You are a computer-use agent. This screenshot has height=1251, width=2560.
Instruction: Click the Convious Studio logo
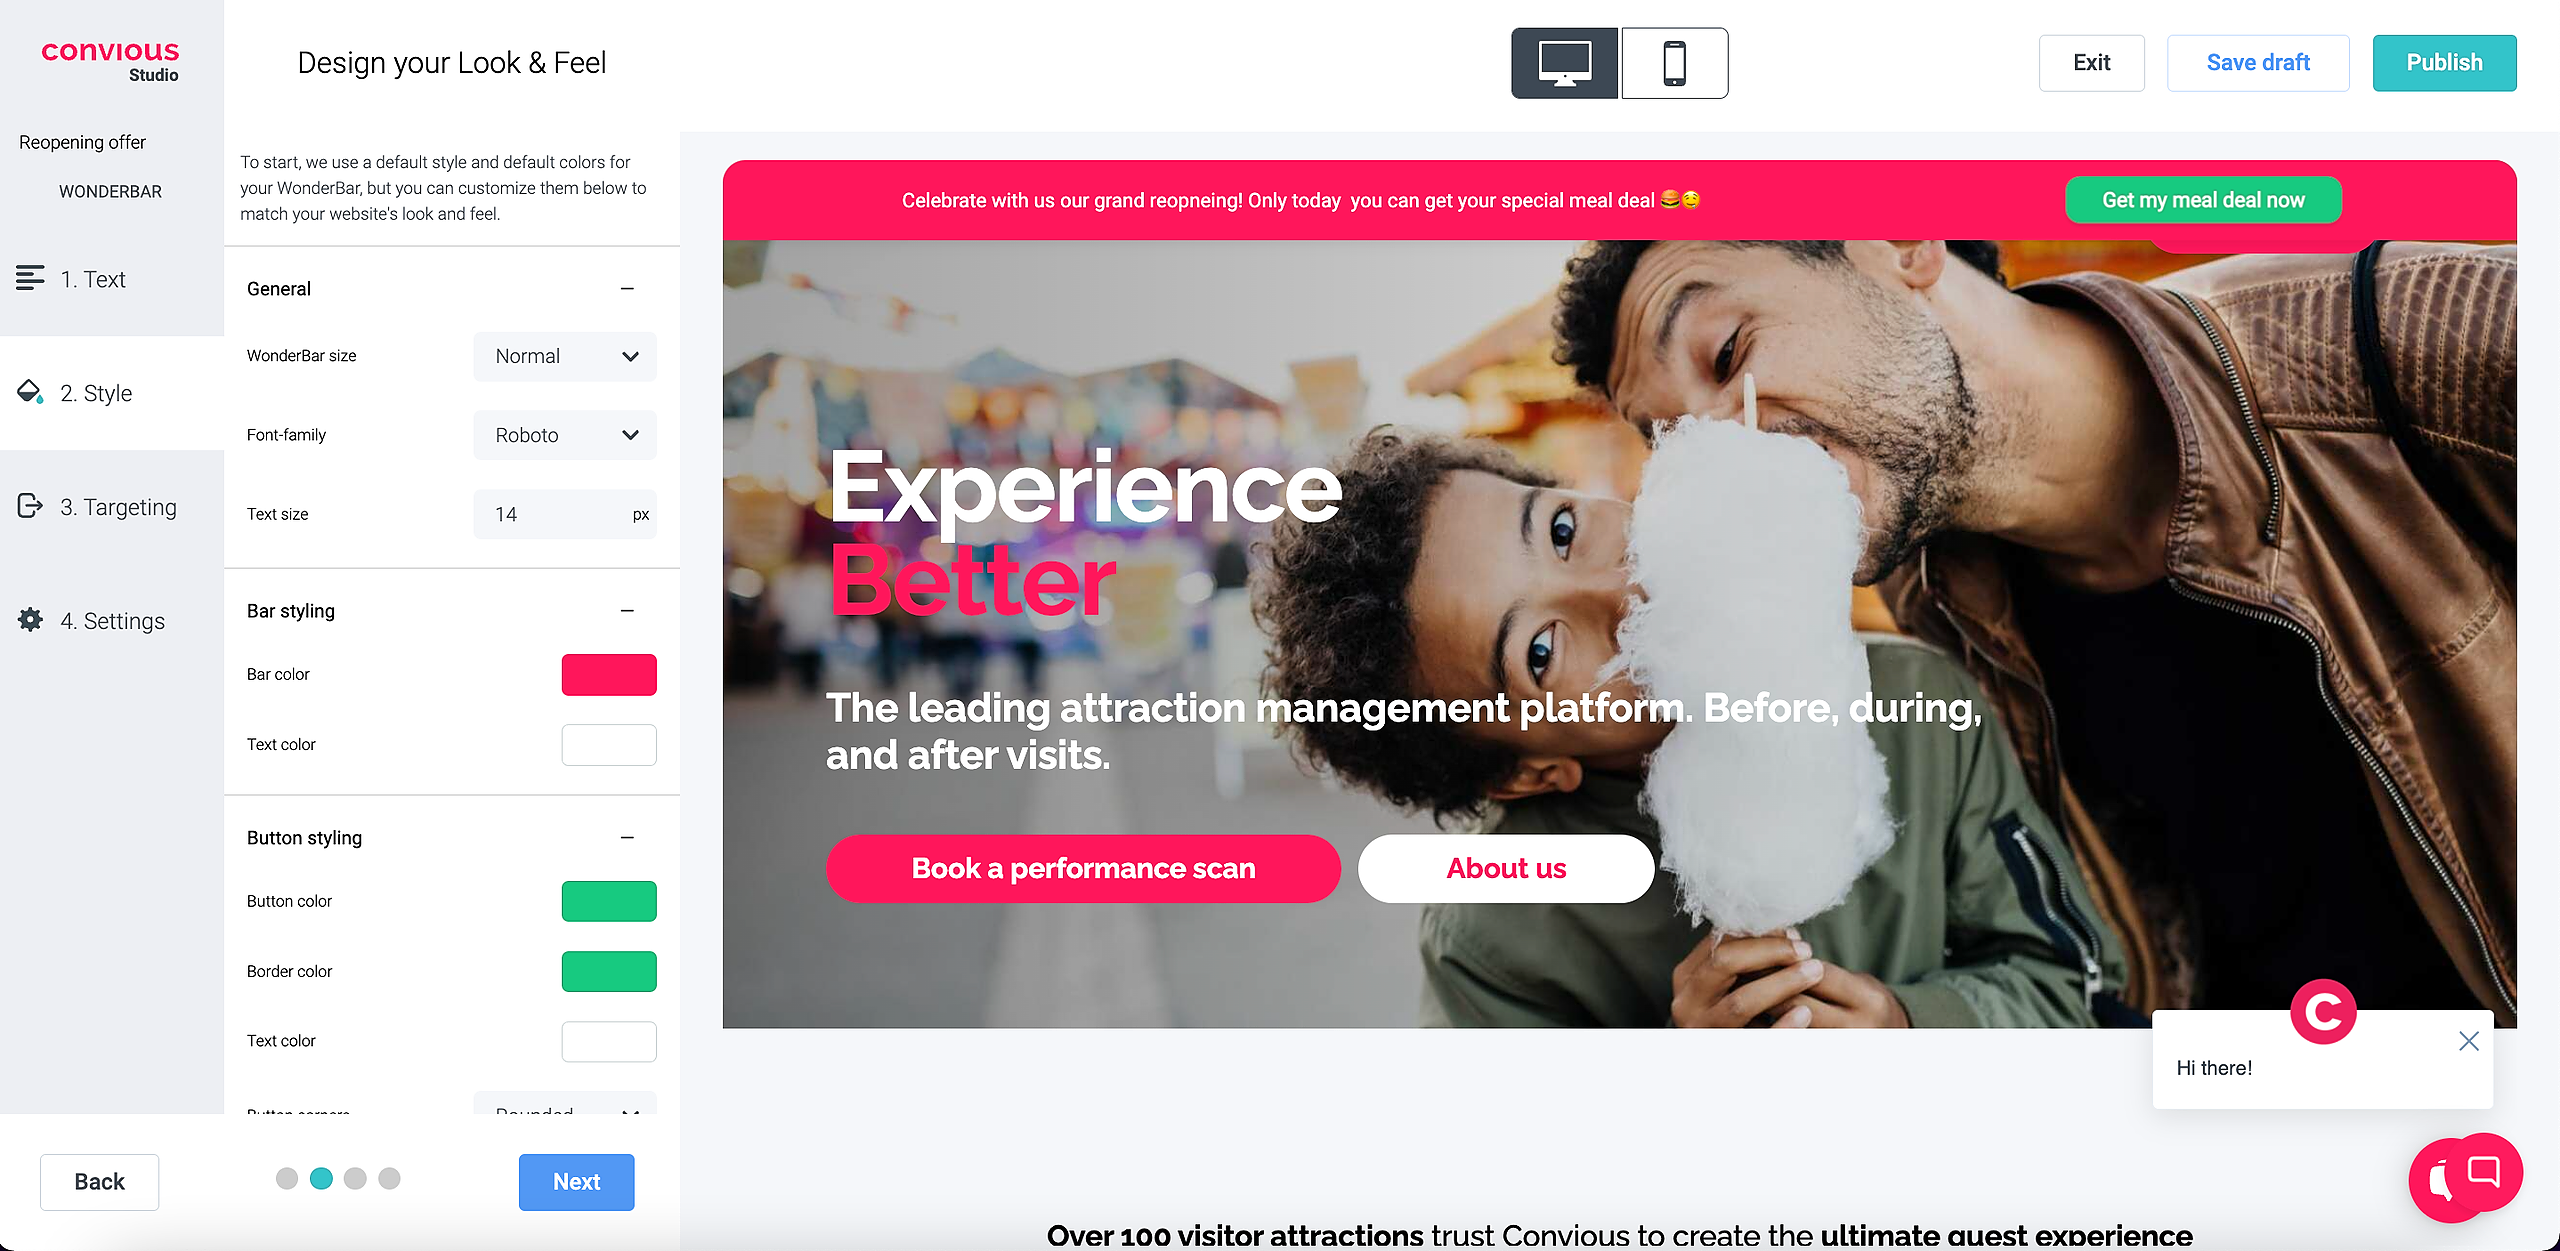[x=110, y=61]
